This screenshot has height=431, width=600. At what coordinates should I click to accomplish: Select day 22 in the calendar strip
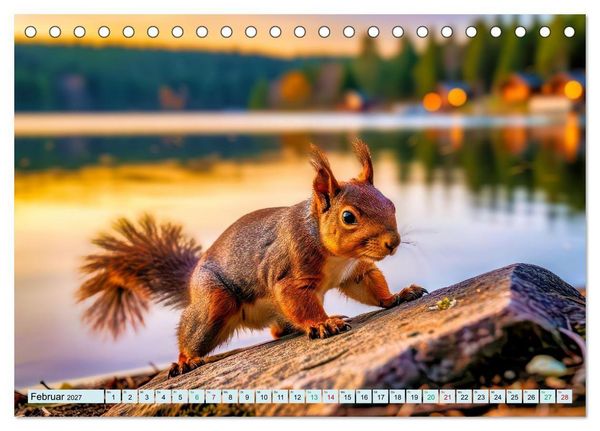point(464,397)
